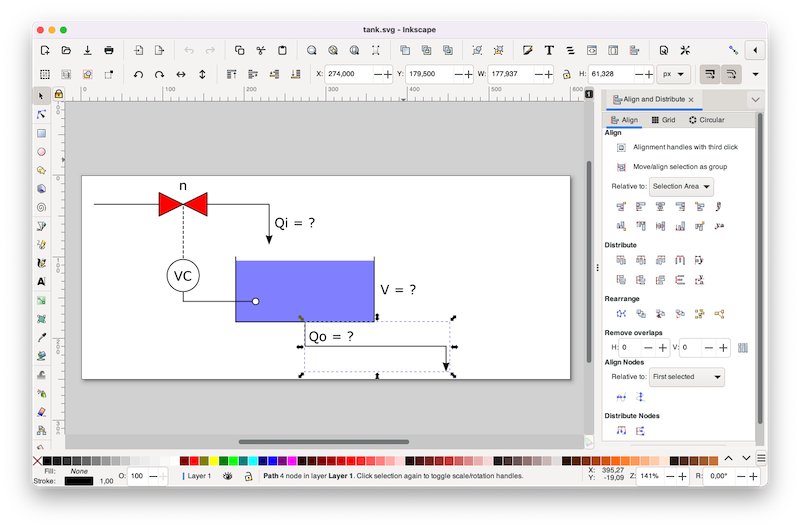Click the Remove overlaps apply icon
Viewport: 800px width, 529px height.
point(742,347)
